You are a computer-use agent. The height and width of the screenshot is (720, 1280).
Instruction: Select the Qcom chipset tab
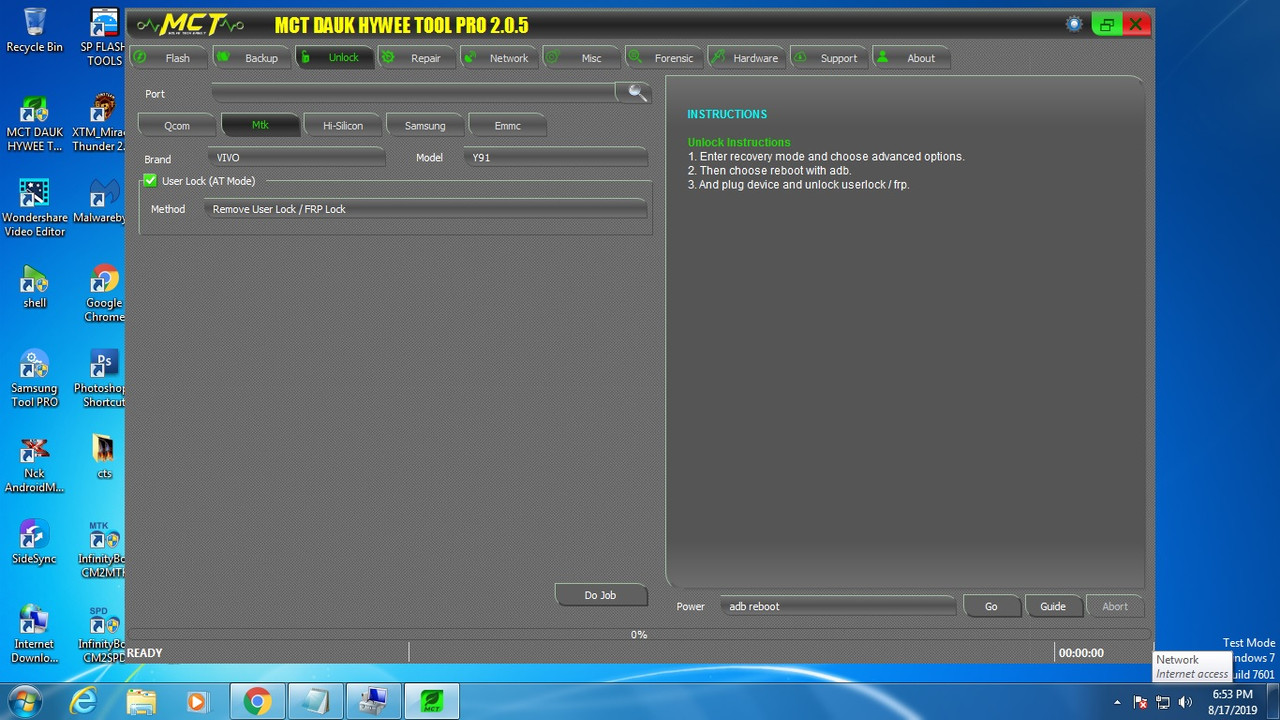tap(177, 125)
